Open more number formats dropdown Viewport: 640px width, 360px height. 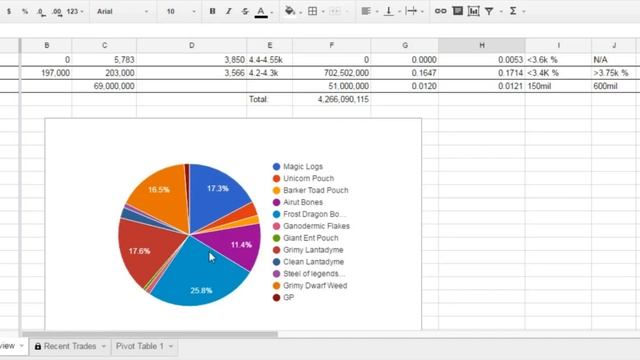(75, 11)
